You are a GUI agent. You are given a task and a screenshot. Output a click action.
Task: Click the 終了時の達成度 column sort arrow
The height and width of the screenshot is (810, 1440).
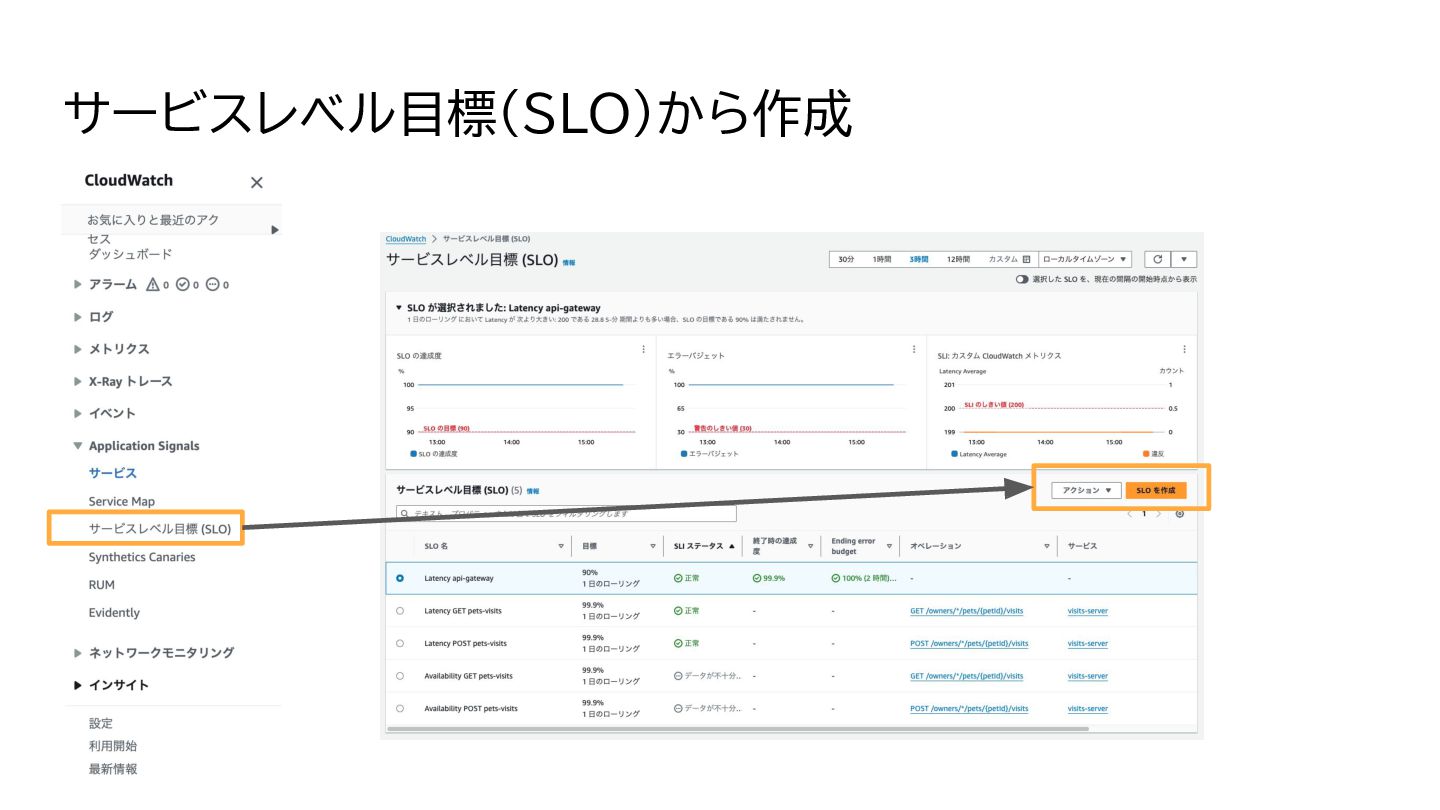[810, 546]
